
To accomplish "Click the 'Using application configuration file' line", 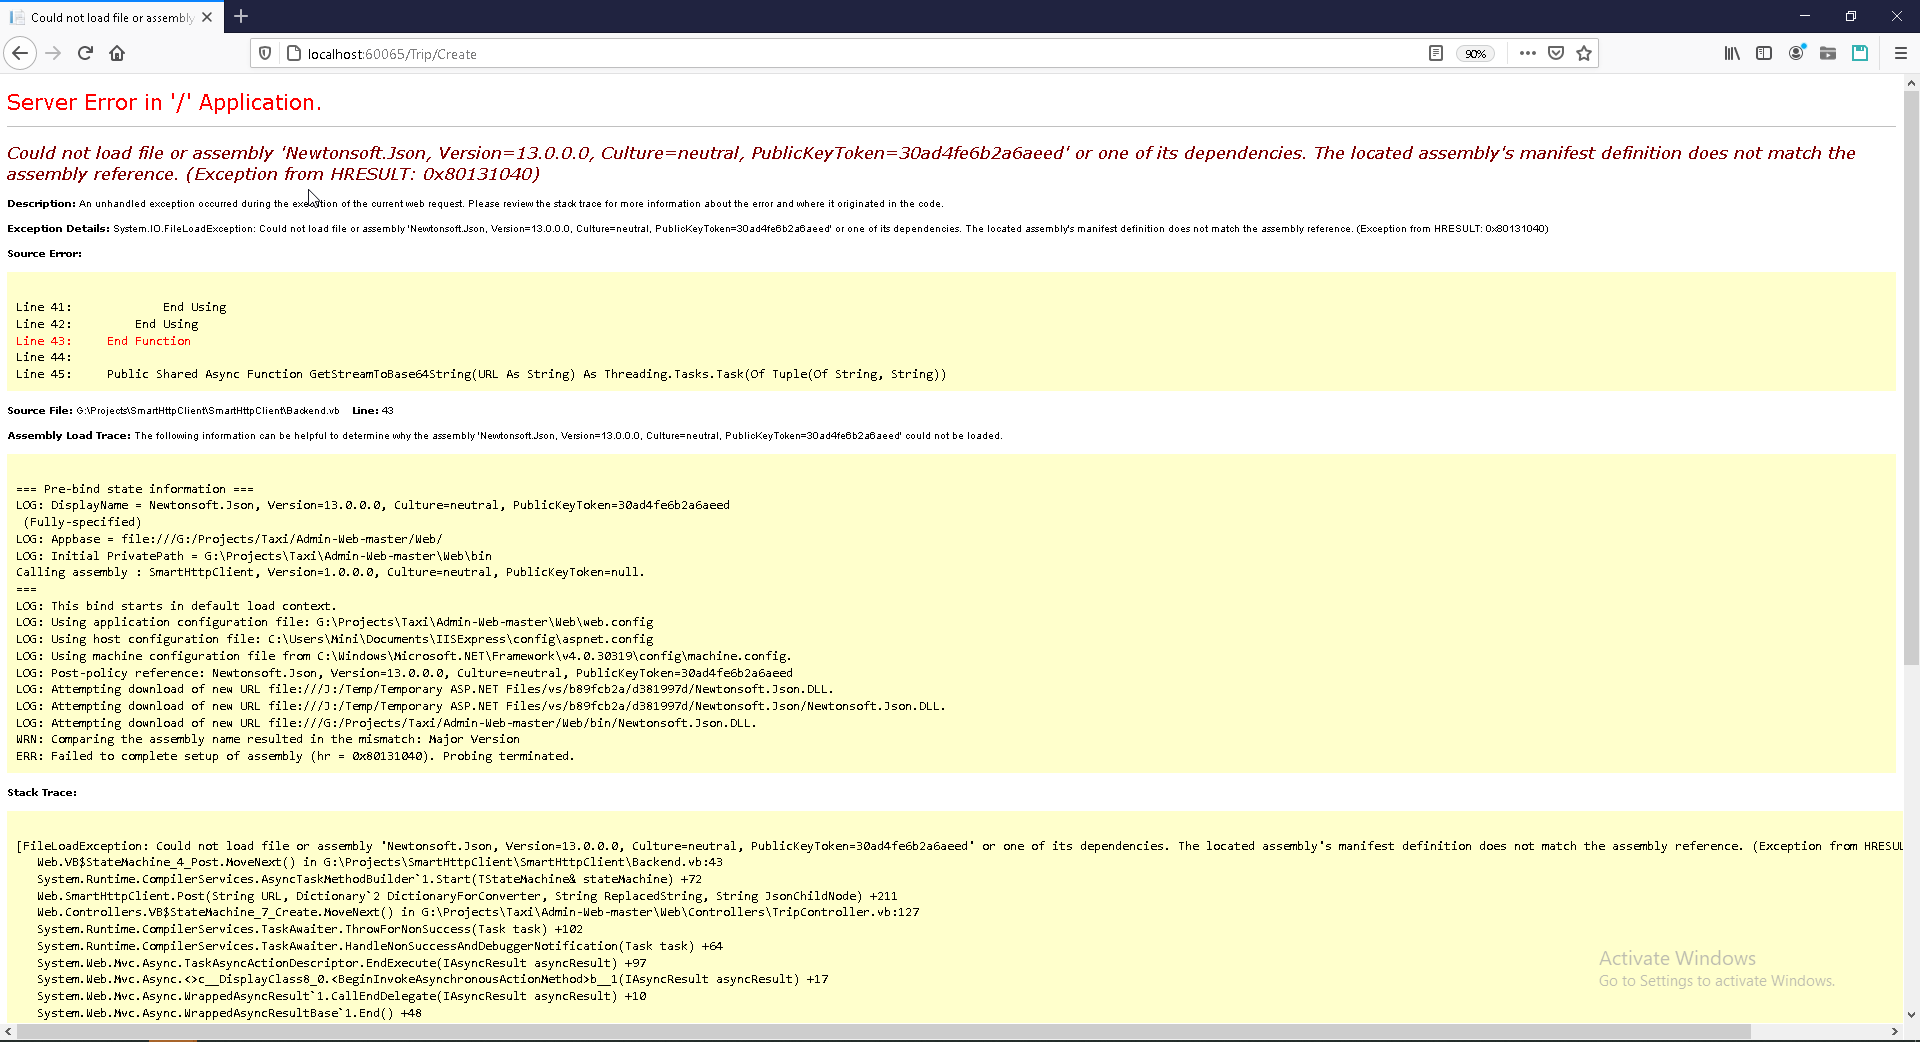I will pyautogui.click(x=335, y=622).
